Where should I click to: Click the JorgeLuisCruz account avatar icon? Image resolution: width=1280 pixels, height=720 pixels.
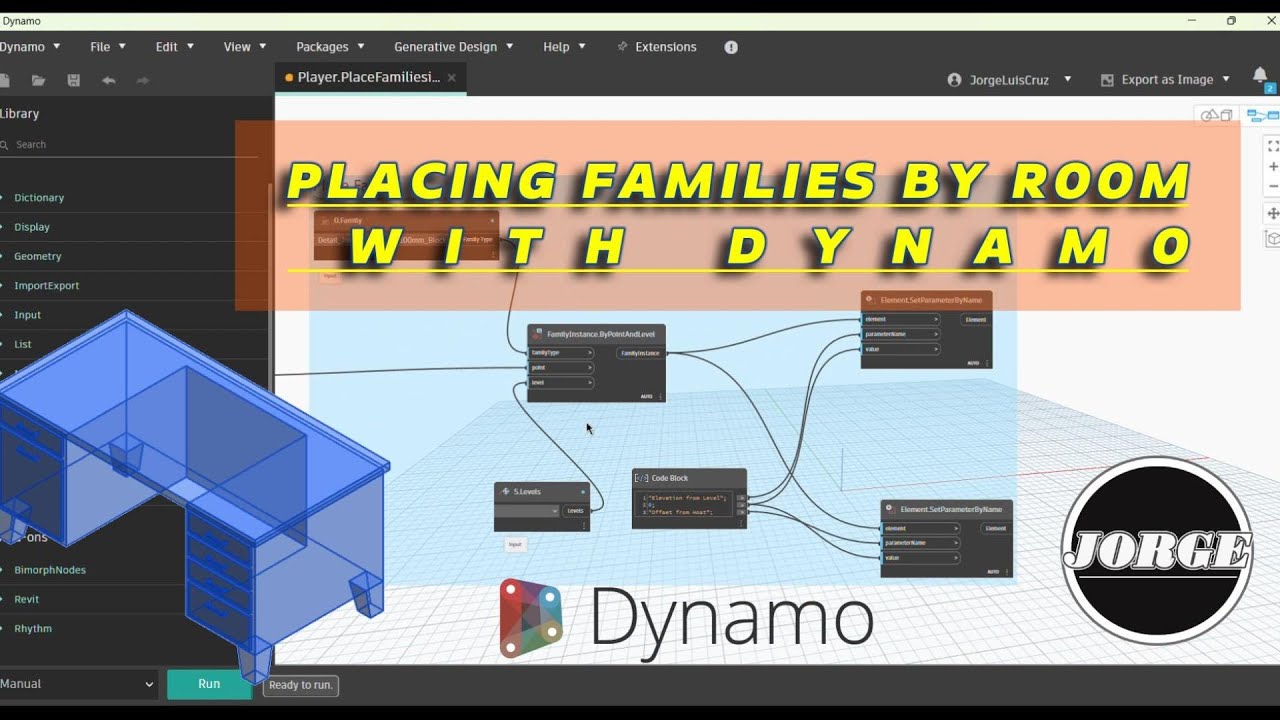click(x=954, y=80)
